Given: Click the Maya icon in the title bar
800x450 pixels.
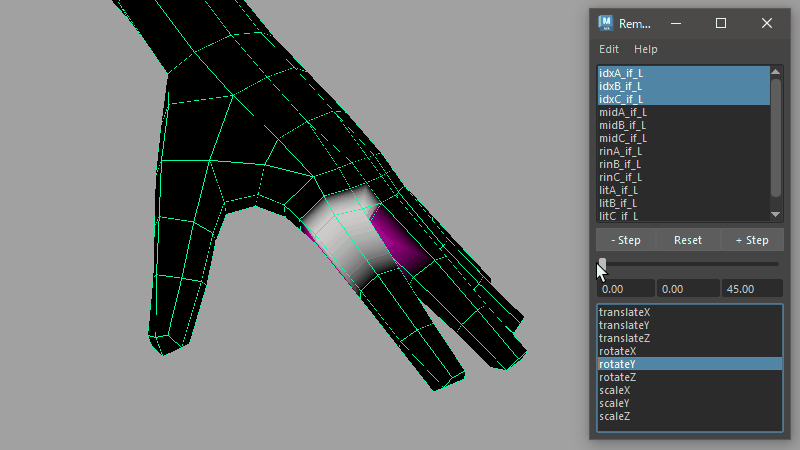Looking at the screenshot, I should pos(605,23).
